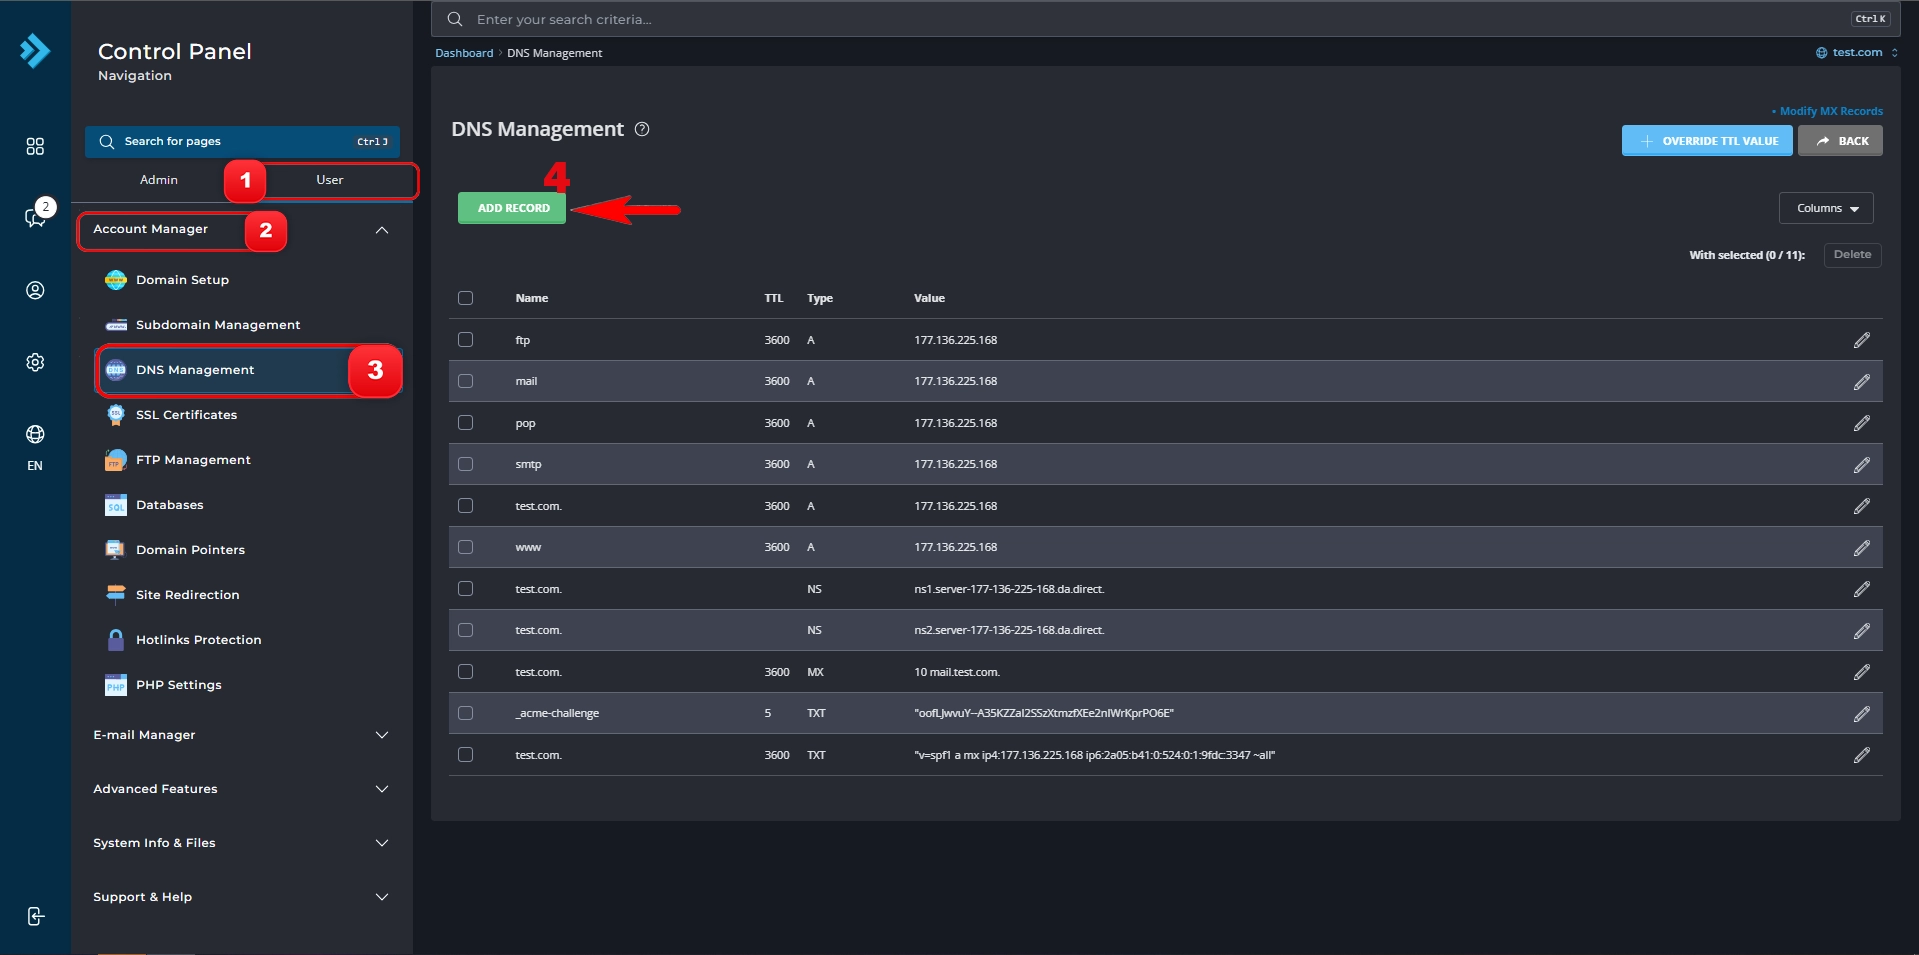
Task: Click the edit pencil for ftp record
Action: click(1861, 340)
